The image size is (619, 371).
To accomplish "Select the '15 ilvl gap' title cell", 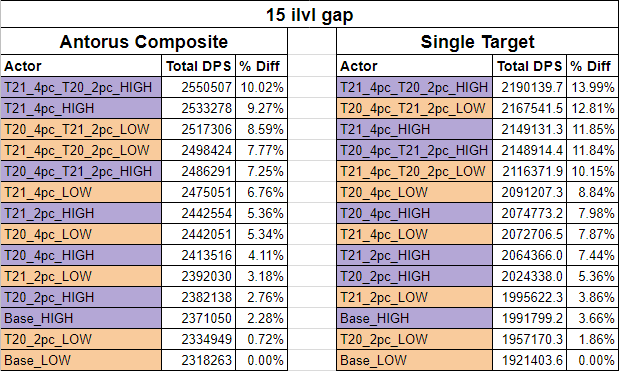I will (x=310, y=15).
